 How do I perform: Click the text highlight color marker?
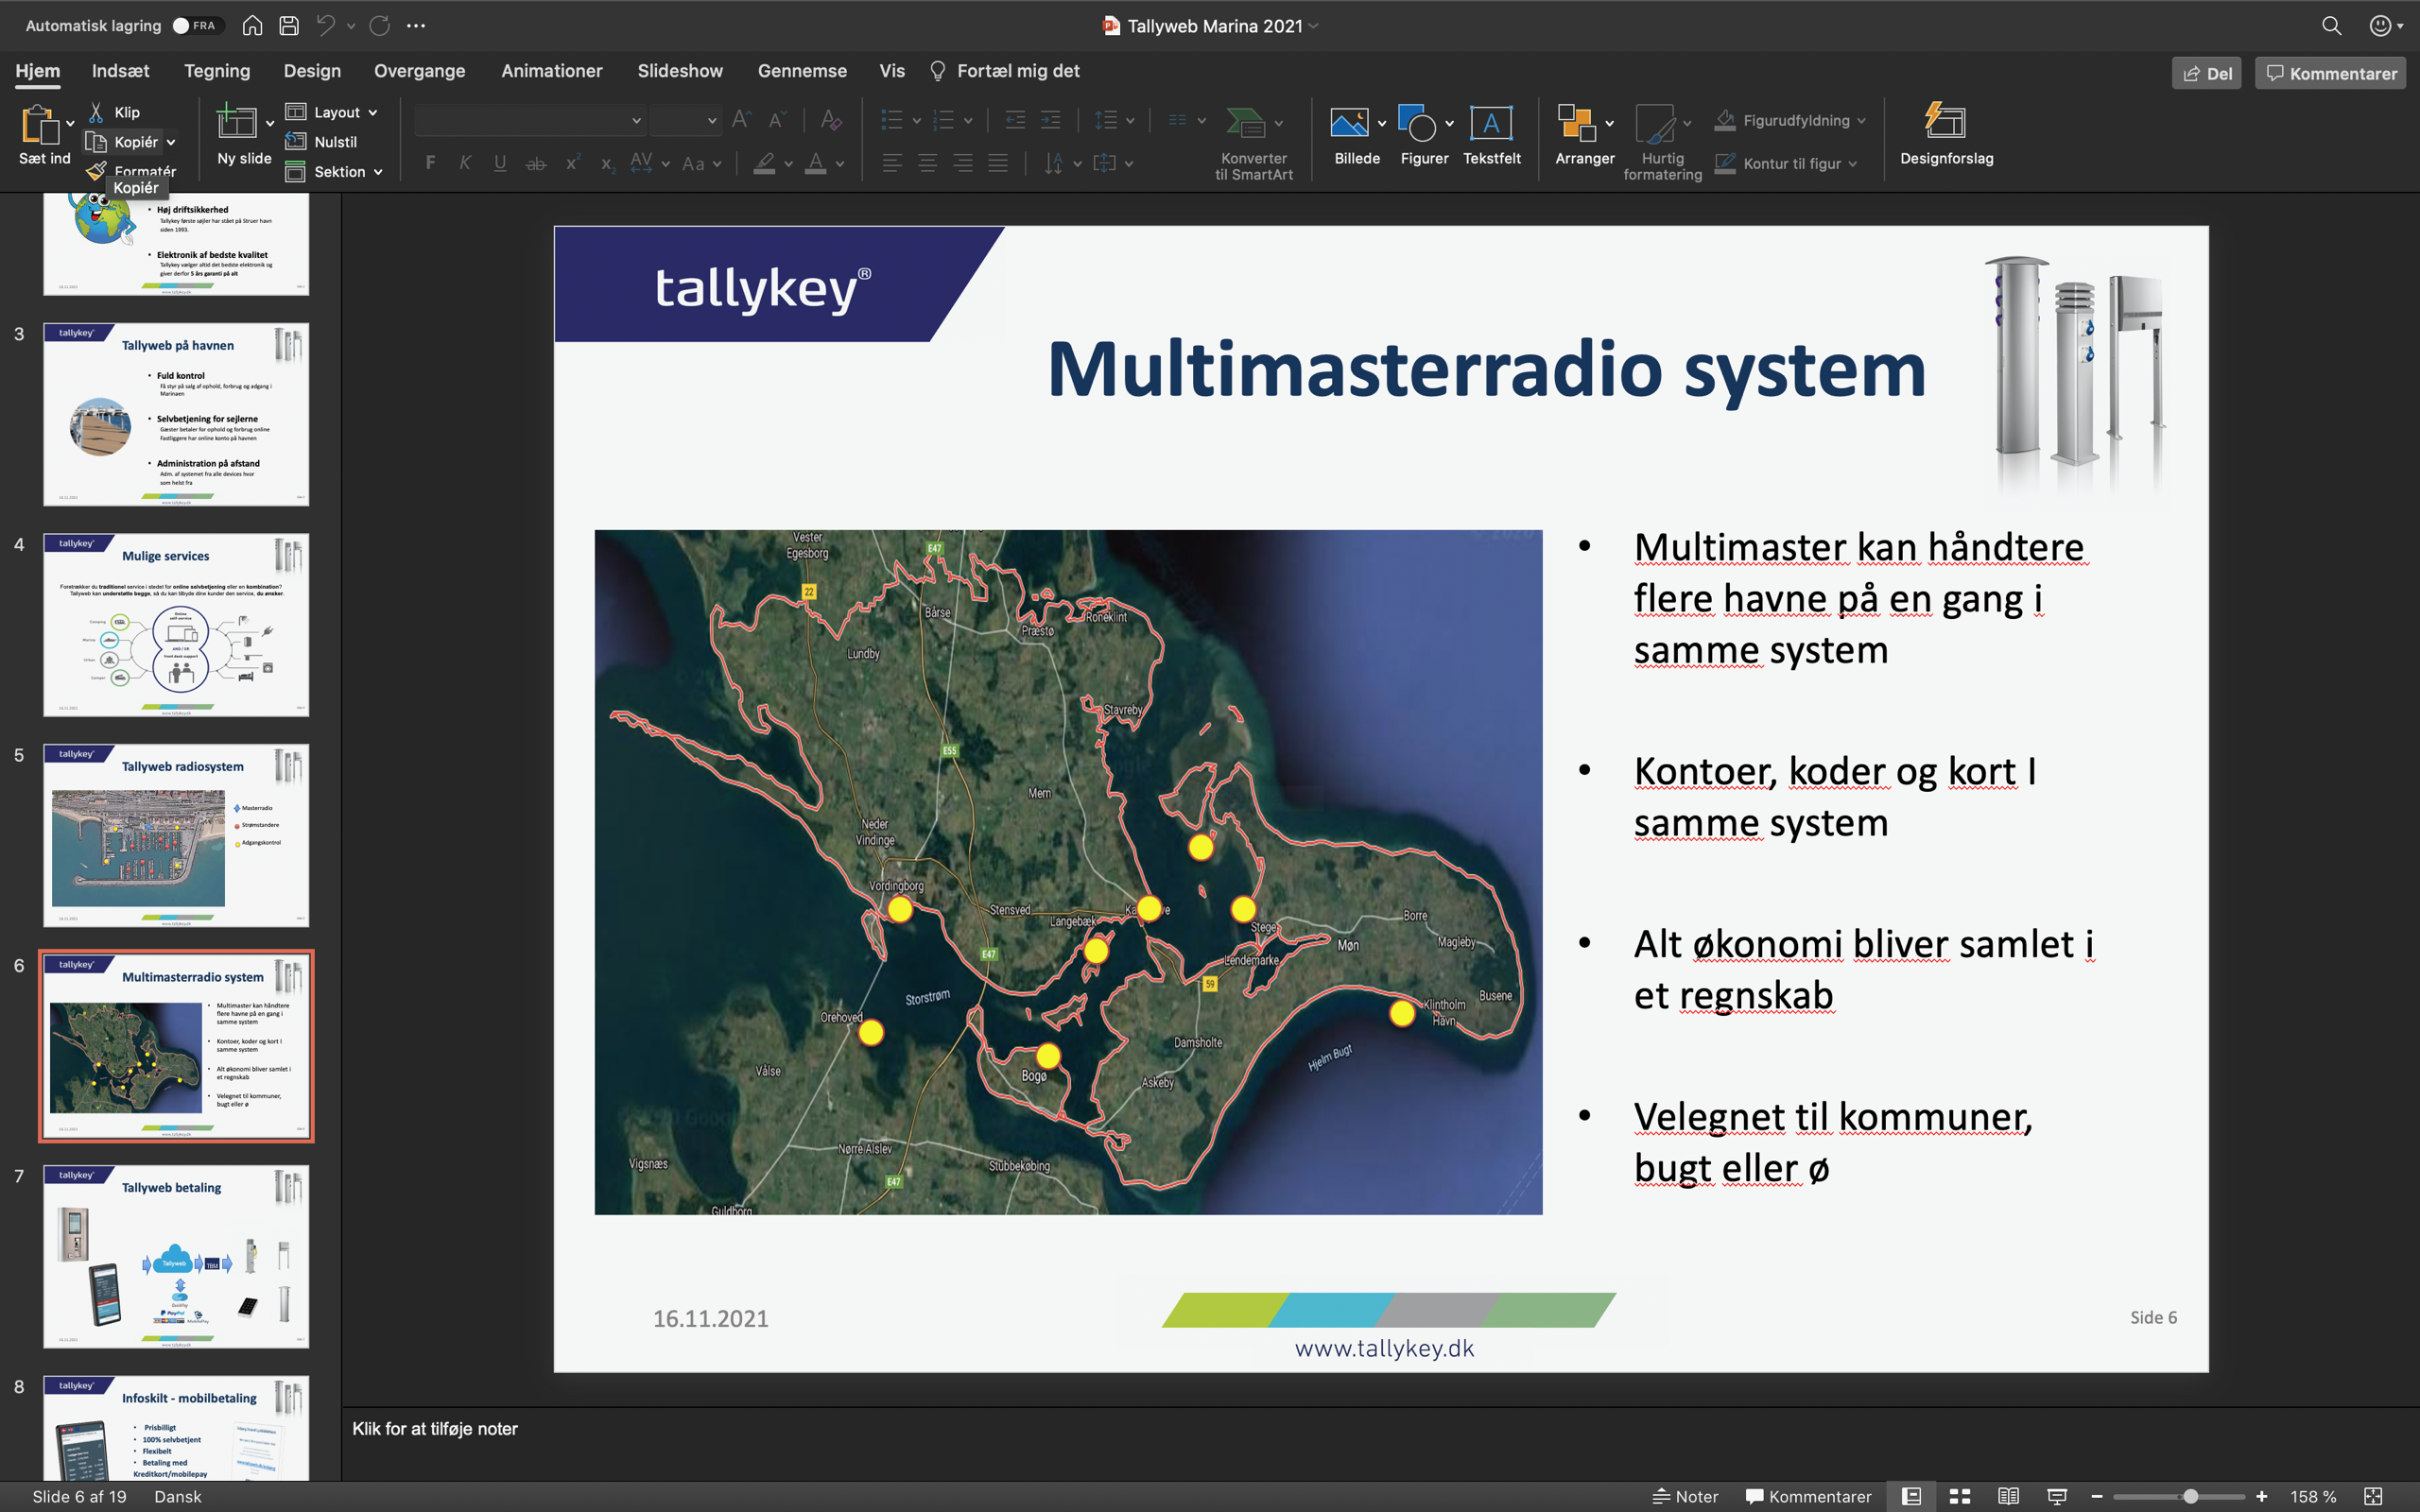coord(765,163)
